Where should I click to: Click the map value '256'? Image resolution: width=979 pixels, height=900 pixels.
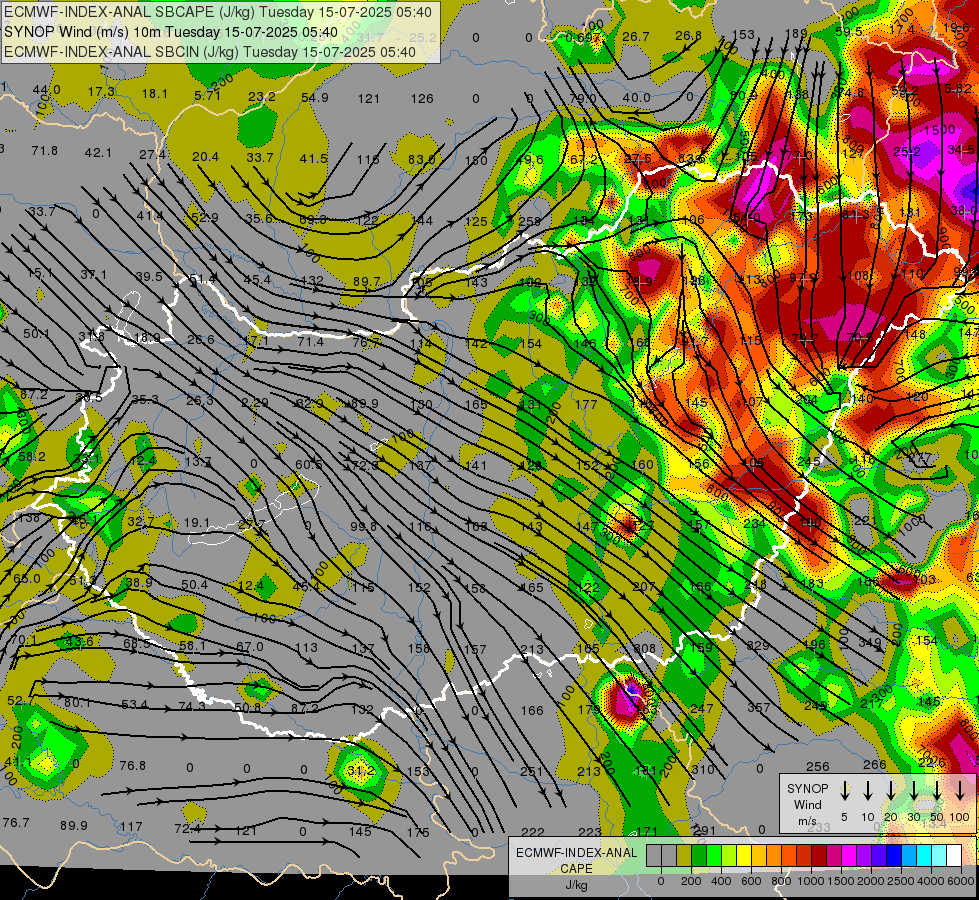tap(817, 766)
